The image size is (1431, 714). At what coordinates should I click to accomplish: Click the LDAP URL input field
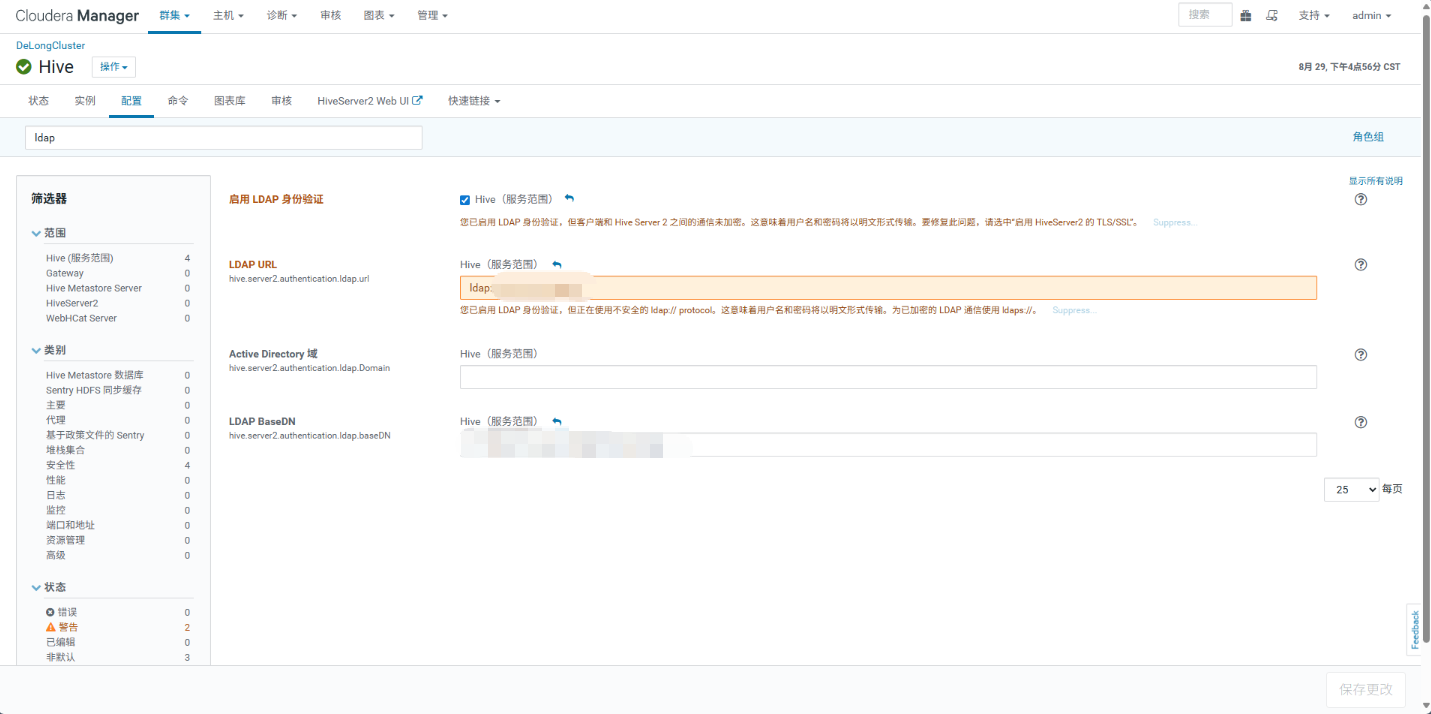click(888, 288)
